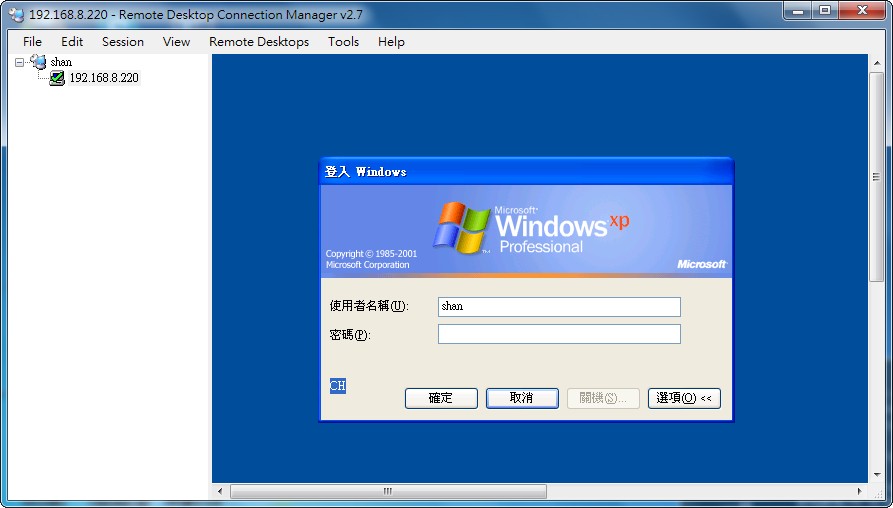The width and height of the screenshot is (893, 508).
Task: Maximize the Remote Desktop Connection Manager window
Action: (825, 10)
